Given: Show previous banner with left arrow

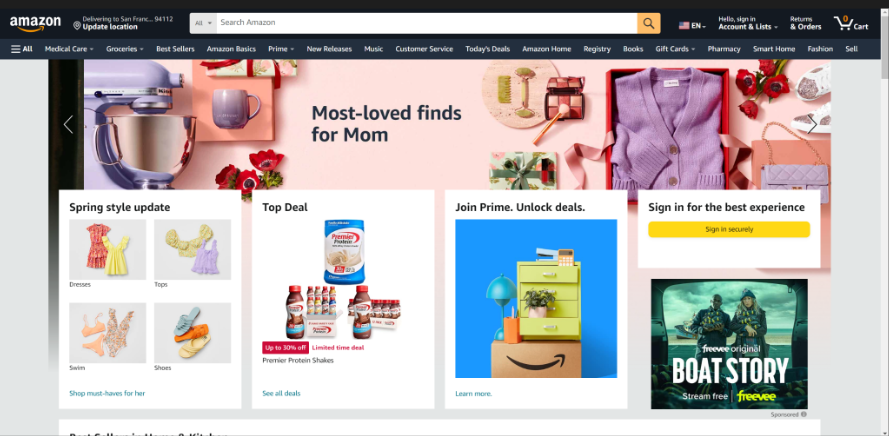Looking at the screenshot, I should click(69, 124).
